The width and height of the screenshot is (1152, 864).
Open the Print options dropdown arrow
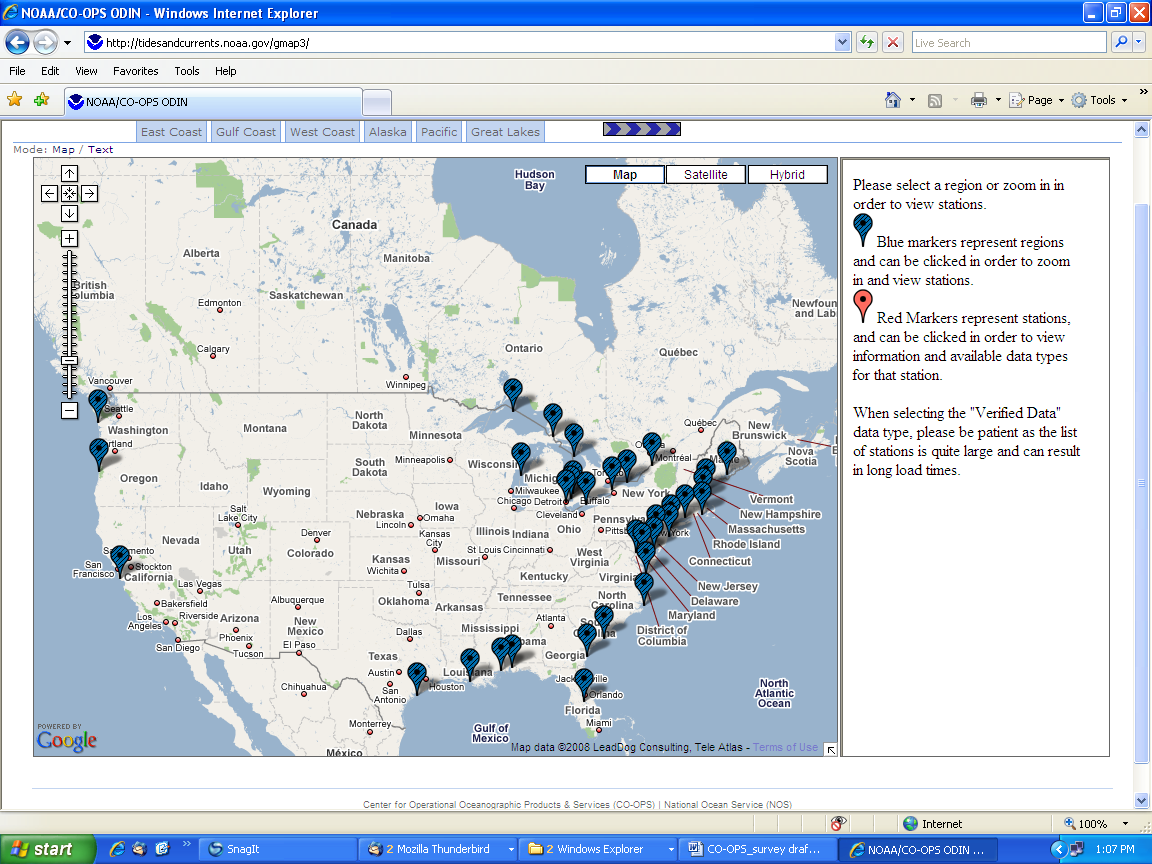[x=998, y=100]
